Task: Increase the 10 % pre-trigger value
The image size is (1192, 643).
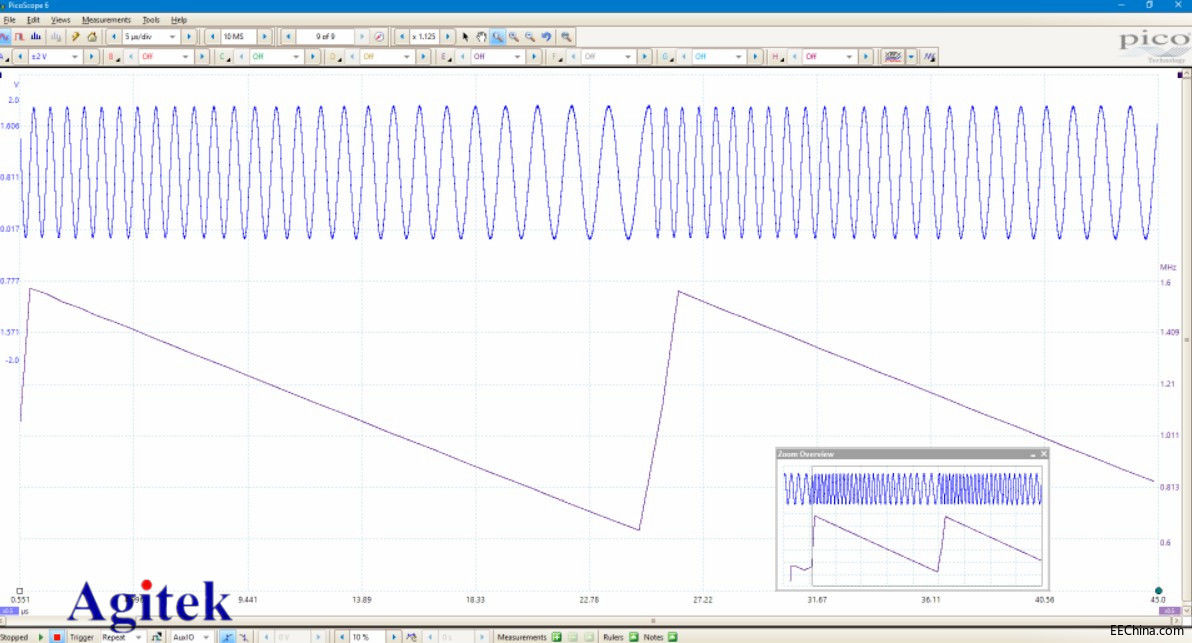Action: click(394, 637)
